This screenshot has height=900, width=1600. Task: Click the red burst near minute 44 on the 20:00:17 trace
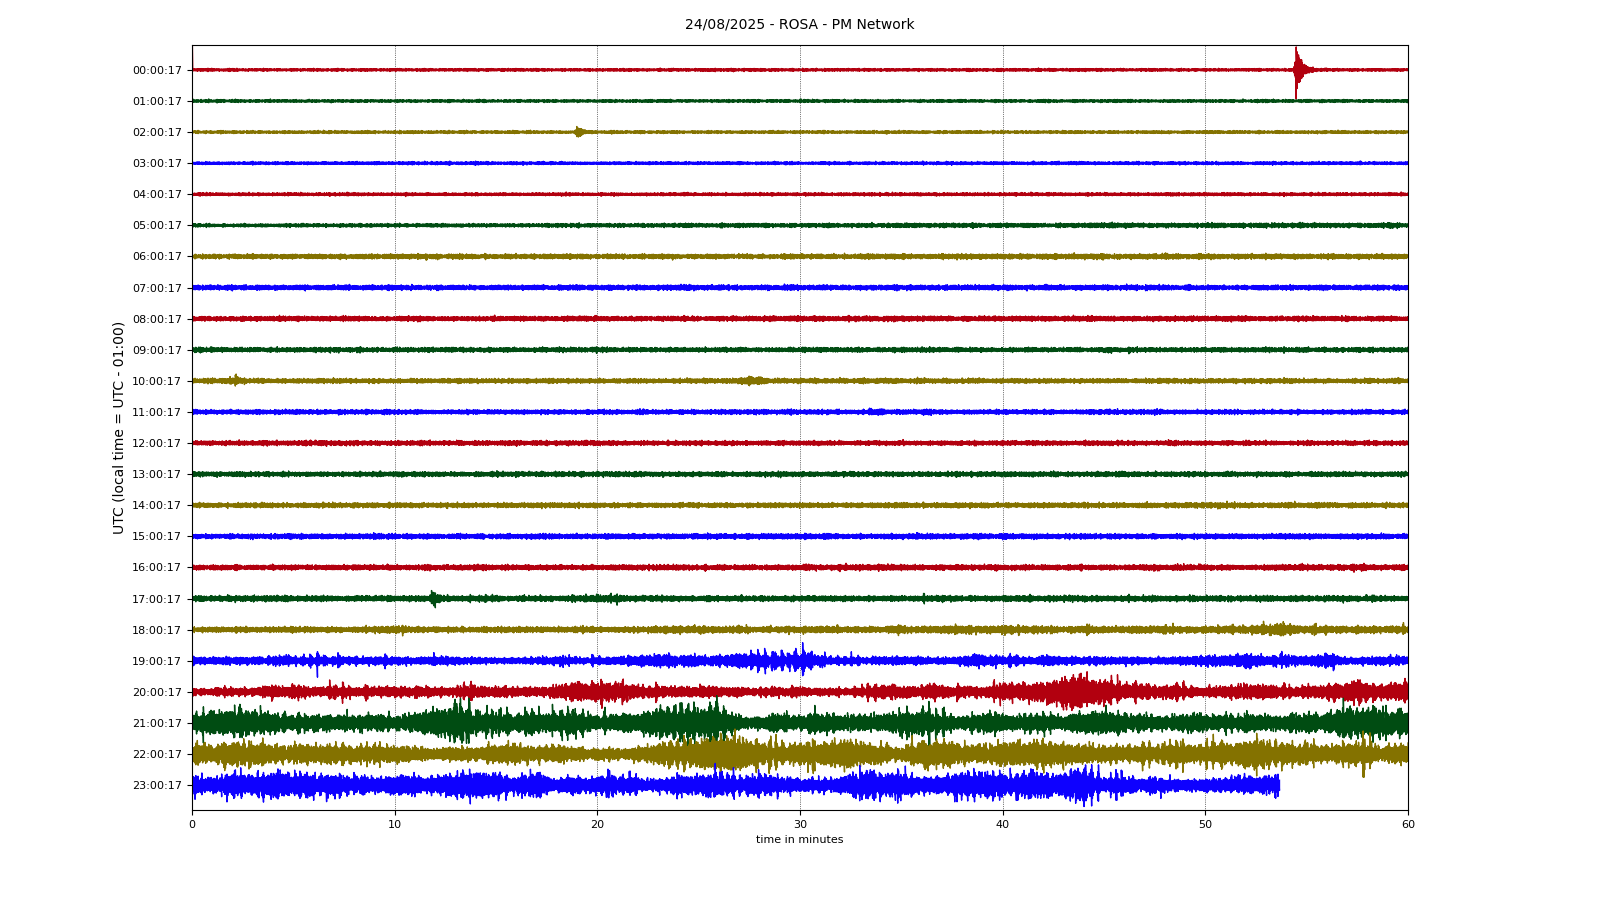pos(1077,691)
